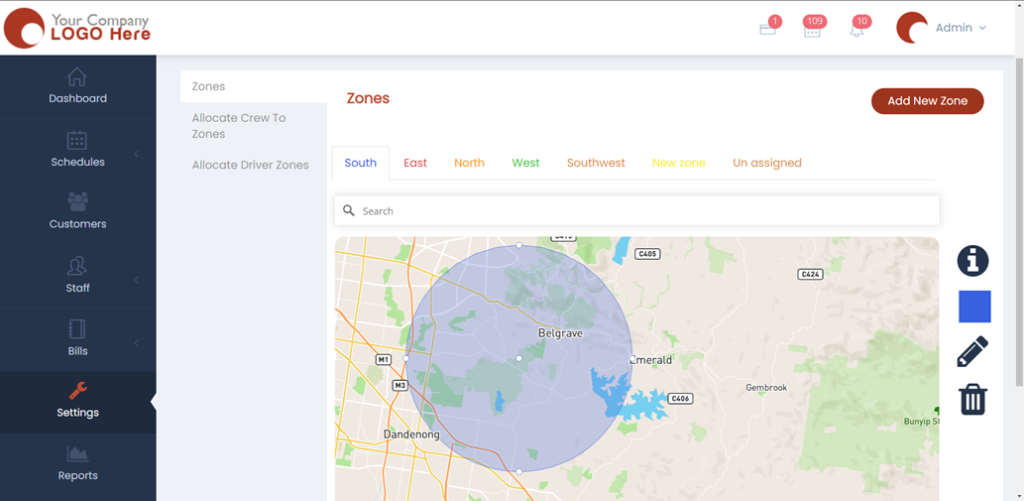Delete zone using trash icon
1024x501 pixels.
point(972,400)
